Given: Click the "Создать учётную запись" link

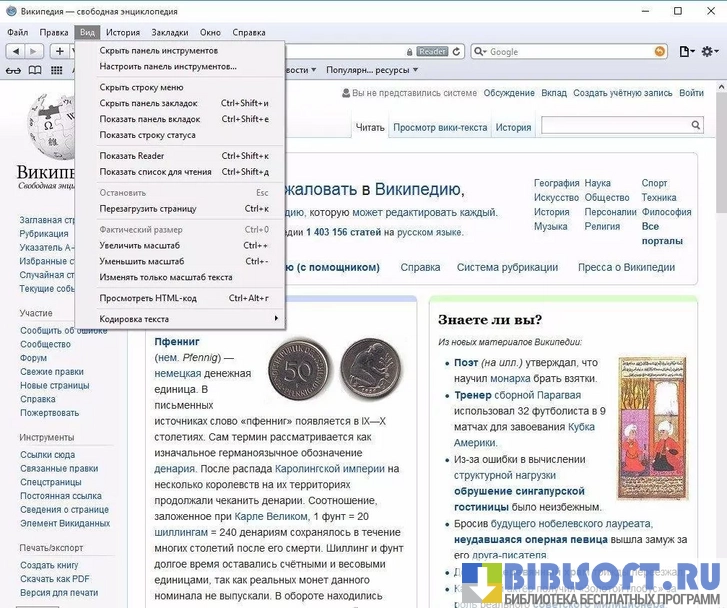Looking at the screenshot, I should tap(622, 93).
